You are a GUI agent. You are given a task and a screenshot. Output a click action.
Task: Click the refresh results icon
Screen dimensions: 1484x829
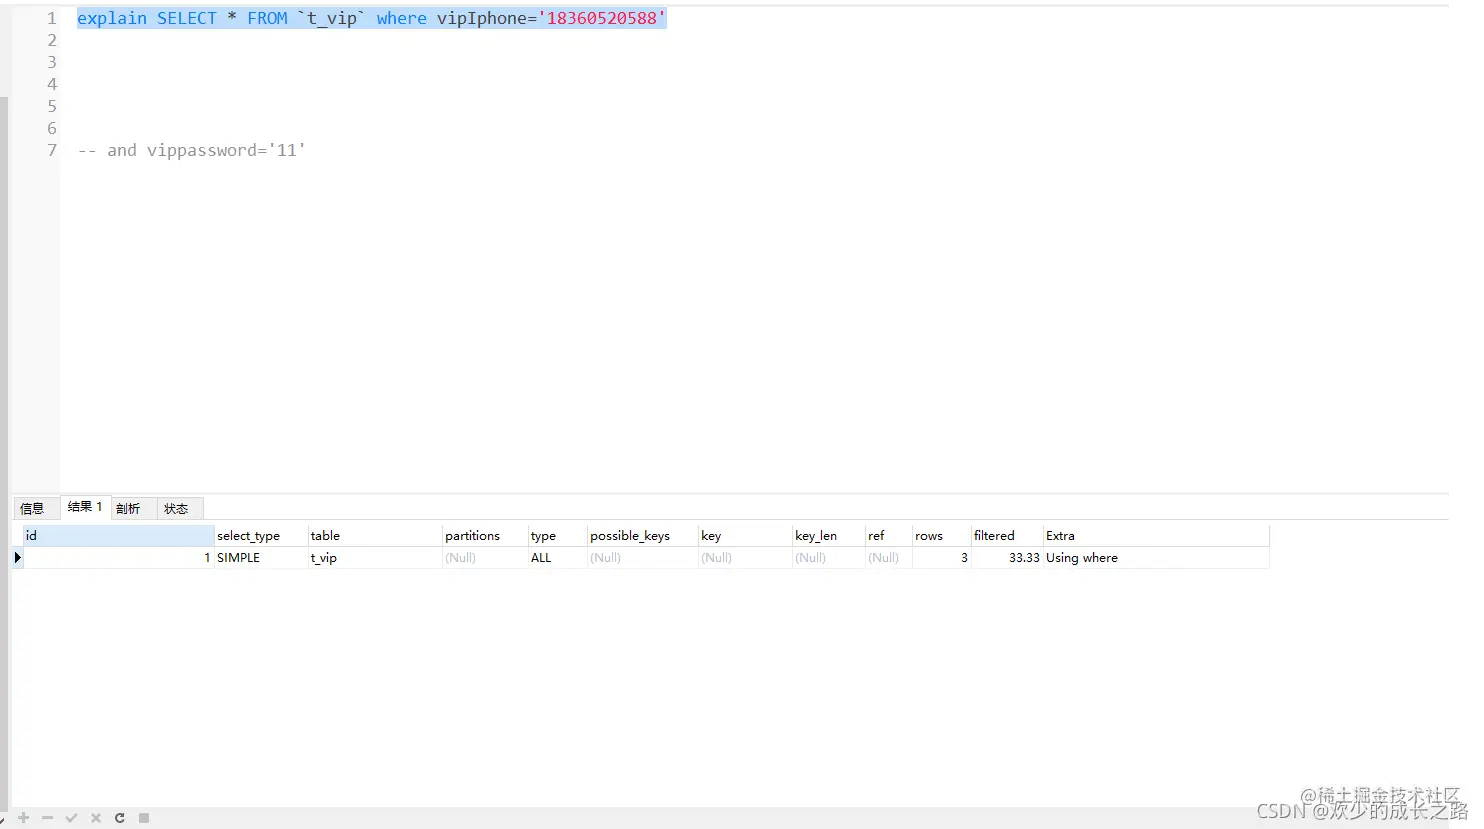[x=120, y=818]
